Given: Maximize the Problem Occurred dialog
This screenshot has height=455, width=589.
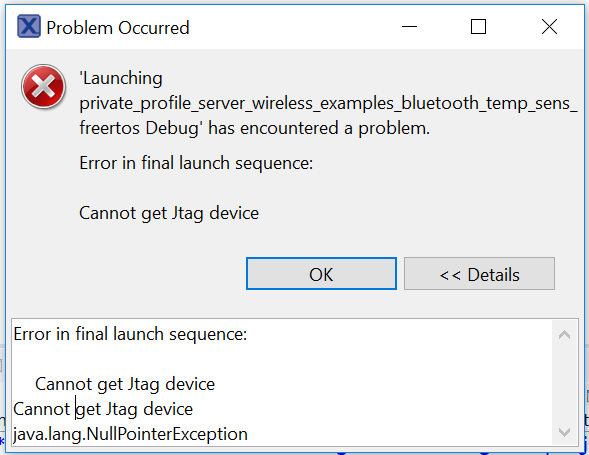Looking at the screenshot, I should [478, 27].
